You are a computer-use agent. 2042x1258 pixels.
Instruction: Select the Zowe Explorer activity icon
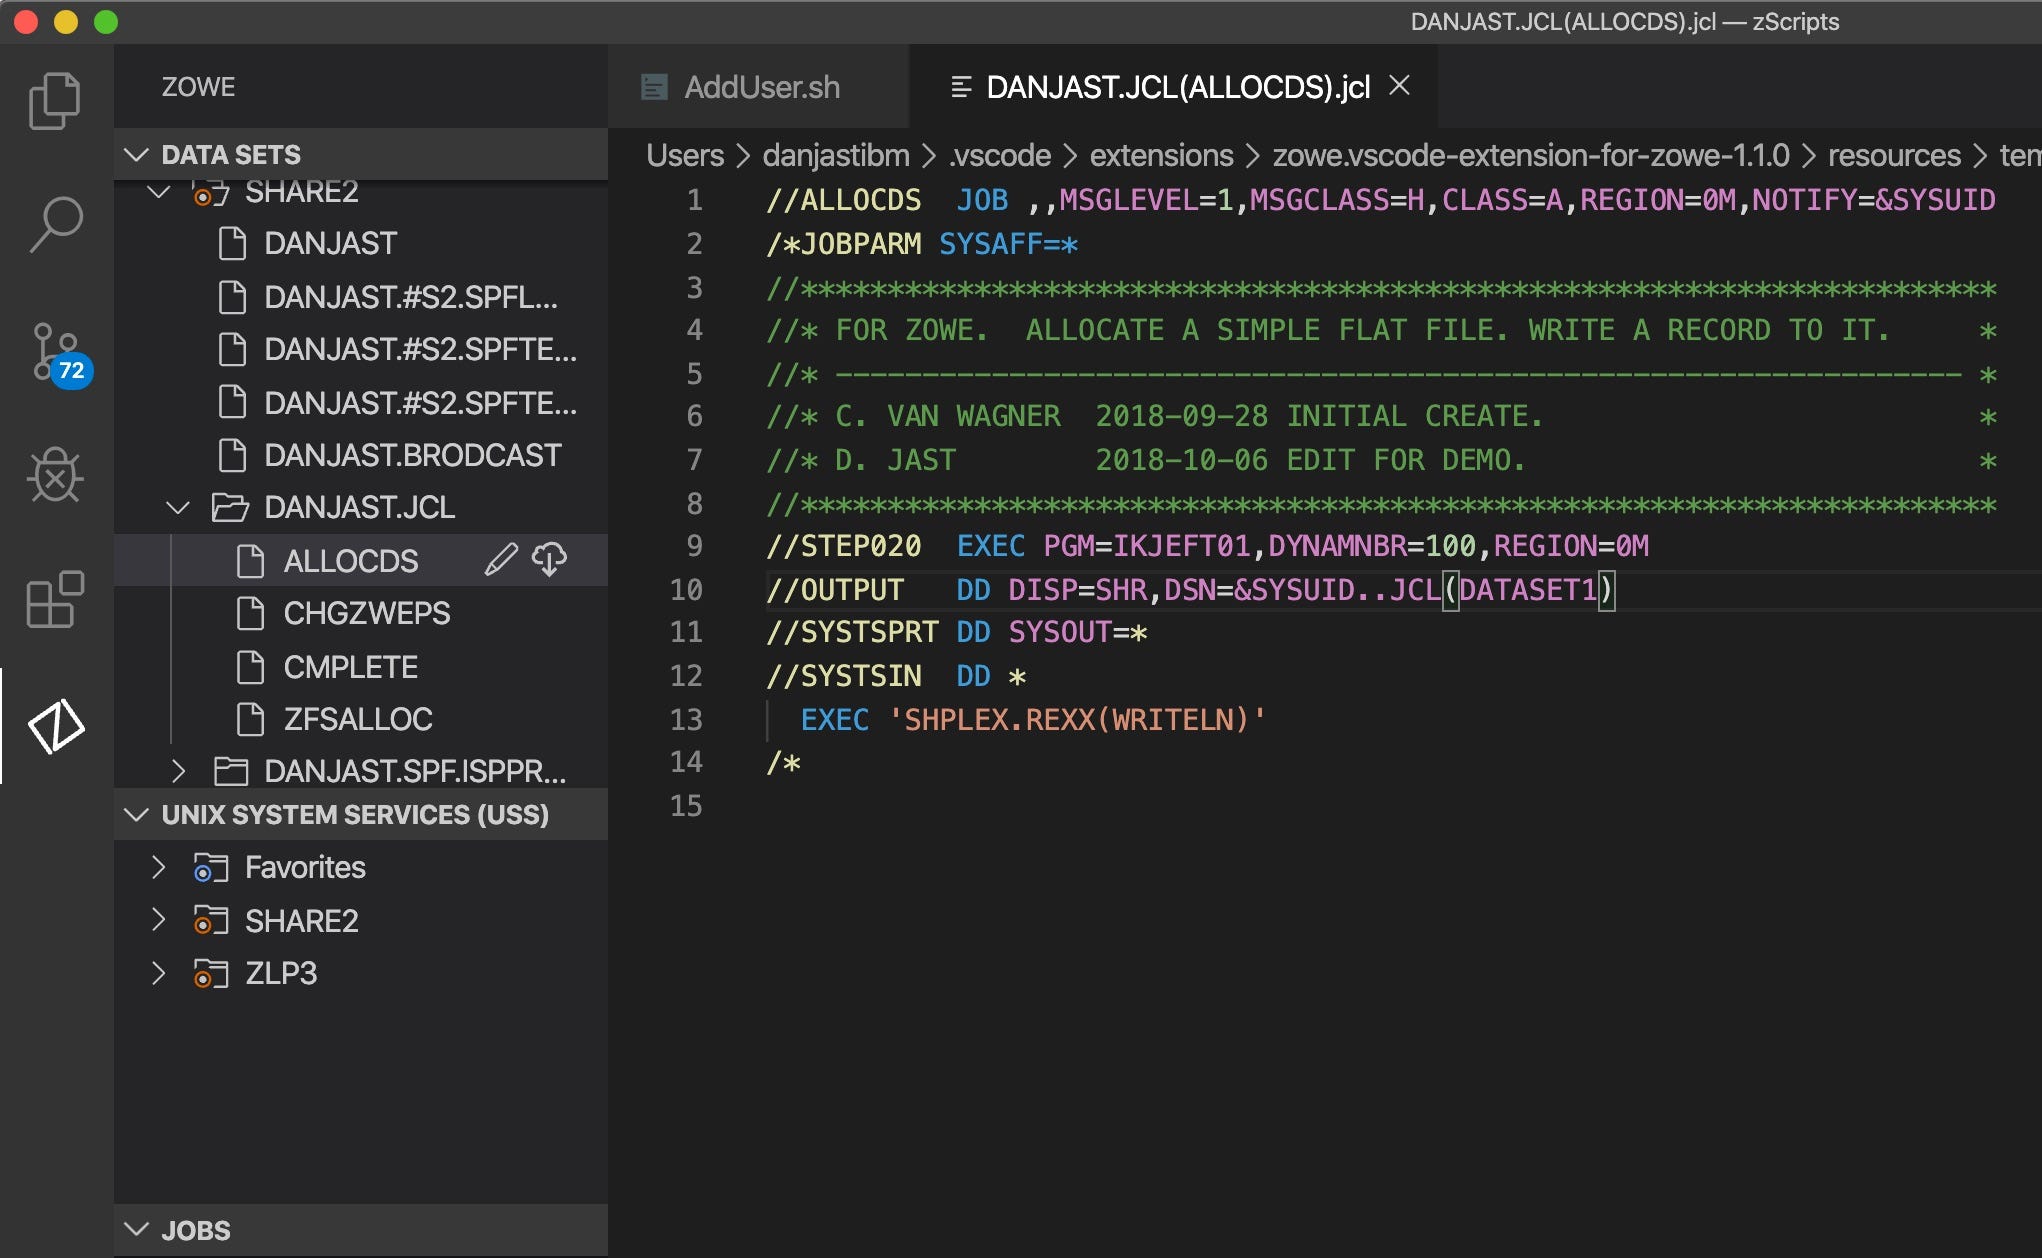[x=55, y=726]
